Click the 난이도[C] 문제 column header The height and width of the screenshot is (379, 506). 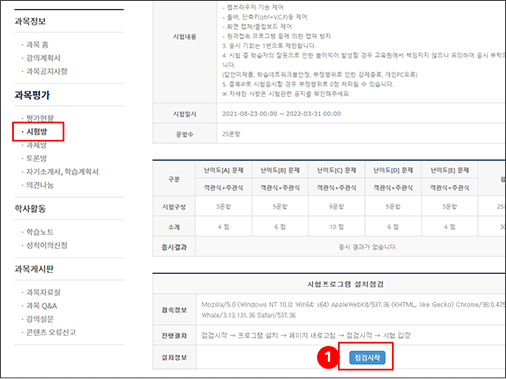click(337, 170)
